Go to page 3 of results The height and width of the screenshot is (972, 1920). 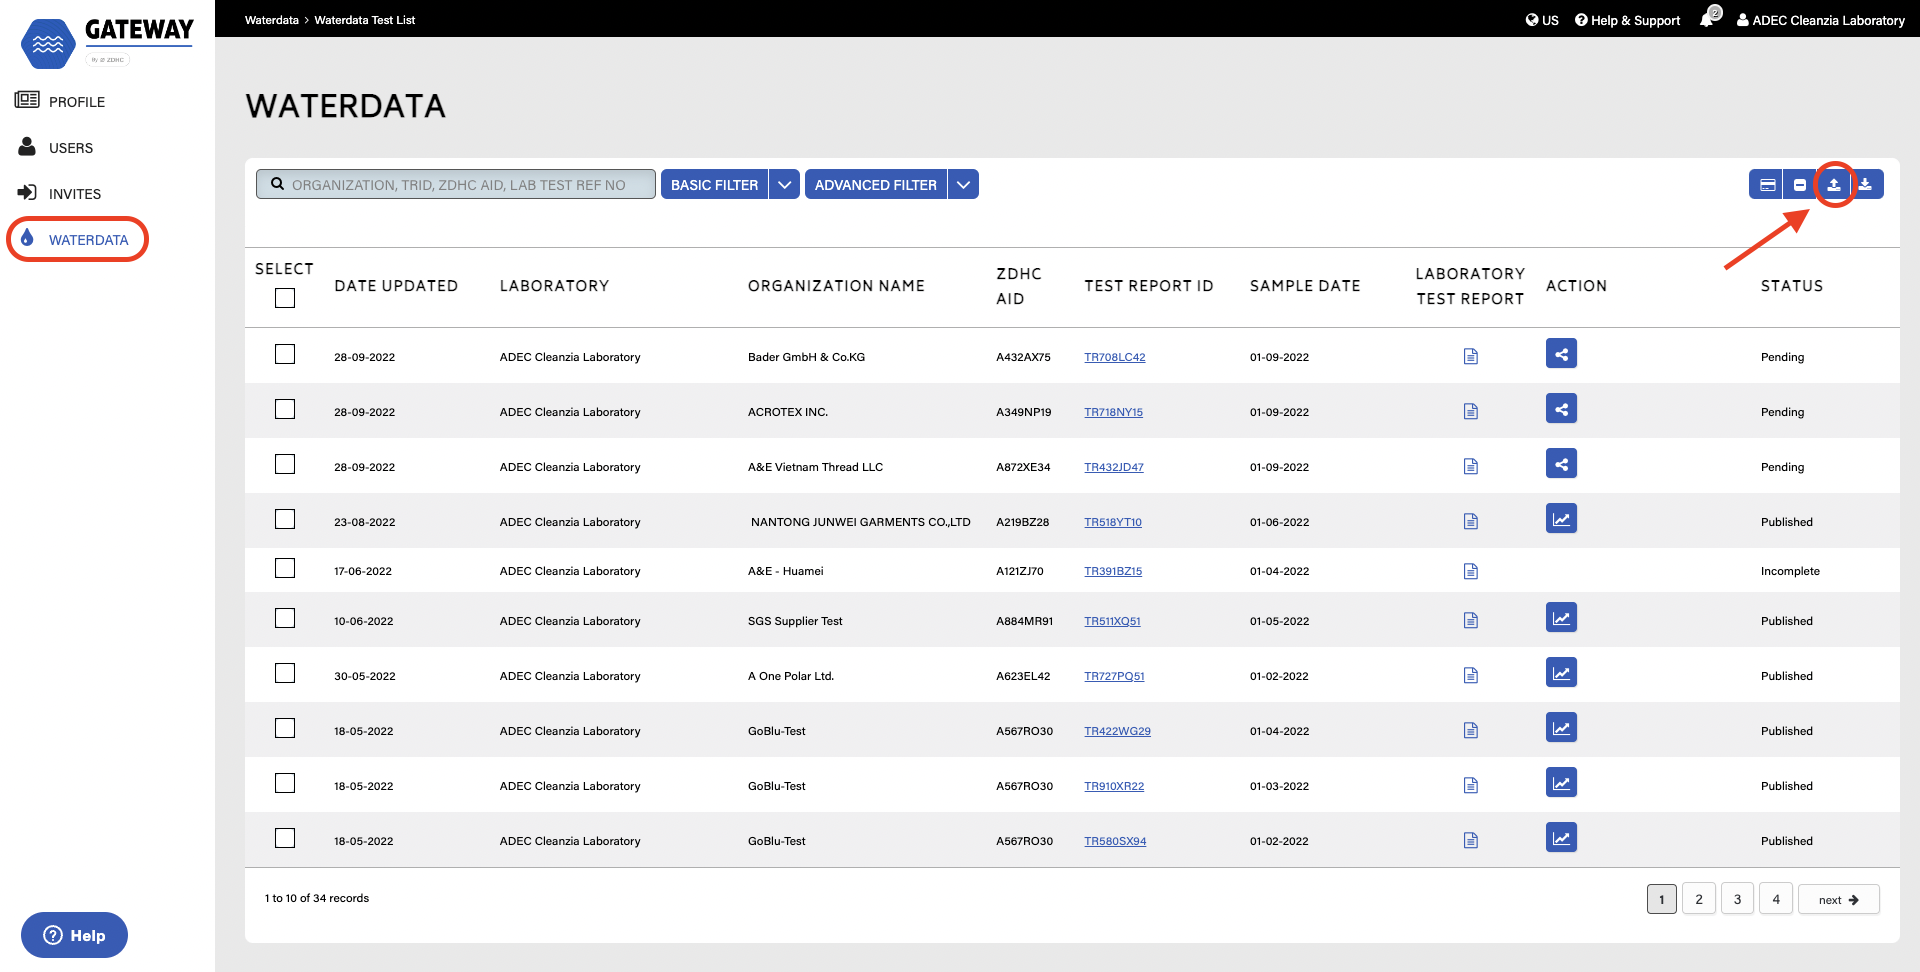pos(1738,899)
